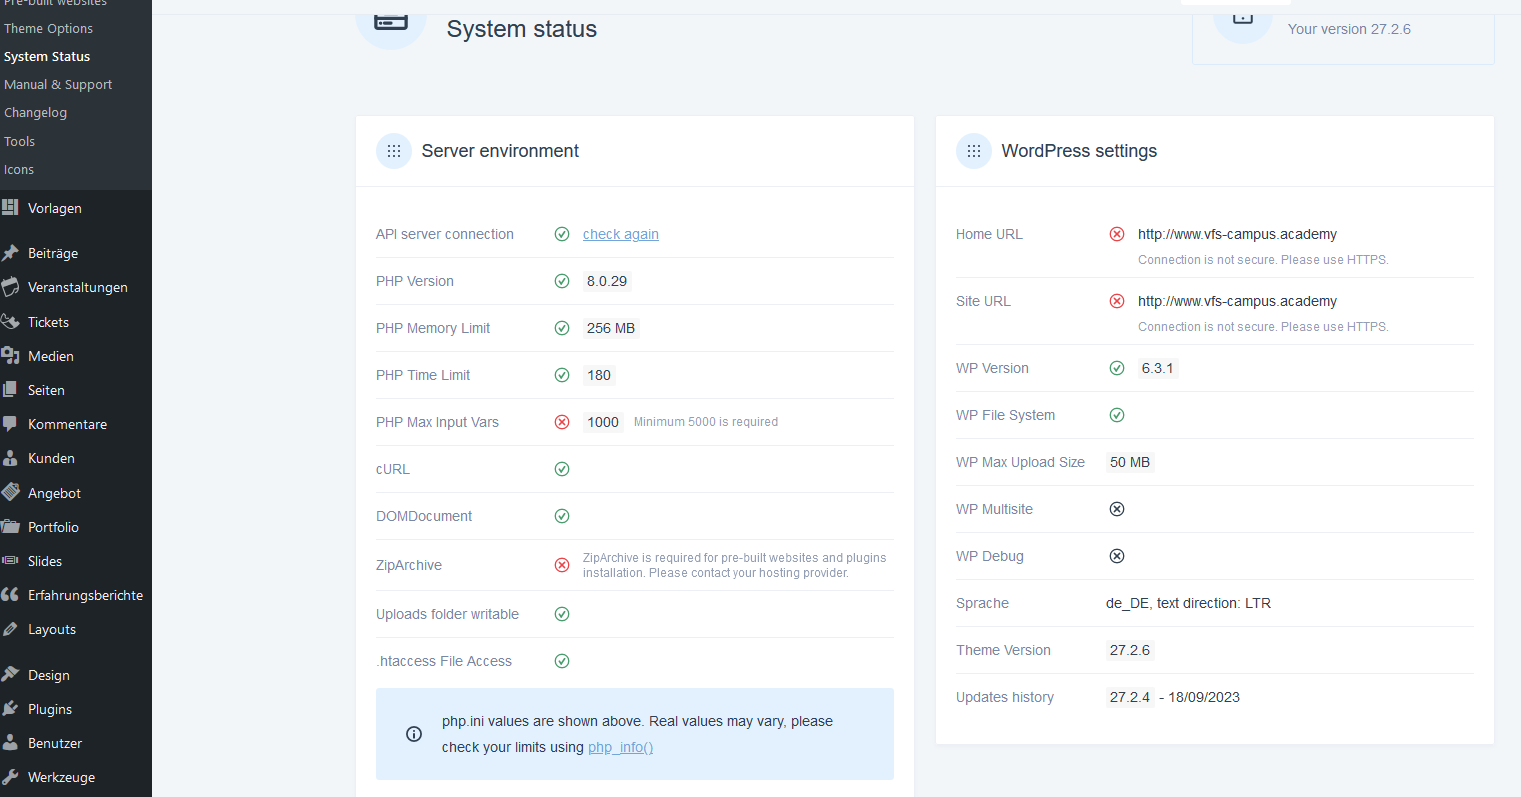Open the Veranstaltungen menu entry
Screen dimensions: 1521x797
[x=76, y=287]
